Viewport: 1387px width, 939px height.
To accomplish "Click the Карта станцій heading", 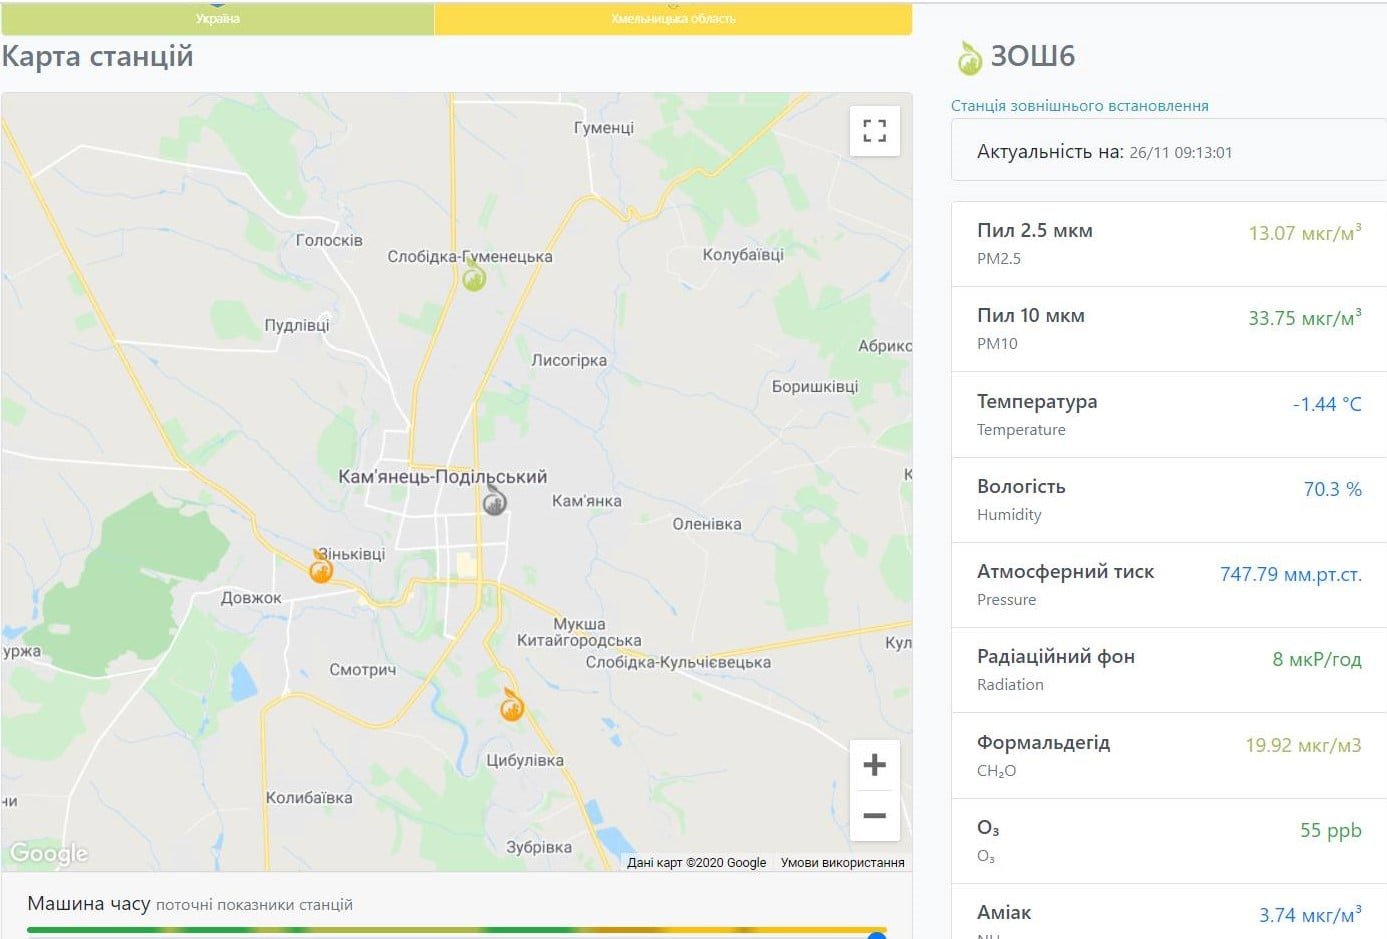I will 97,56.
